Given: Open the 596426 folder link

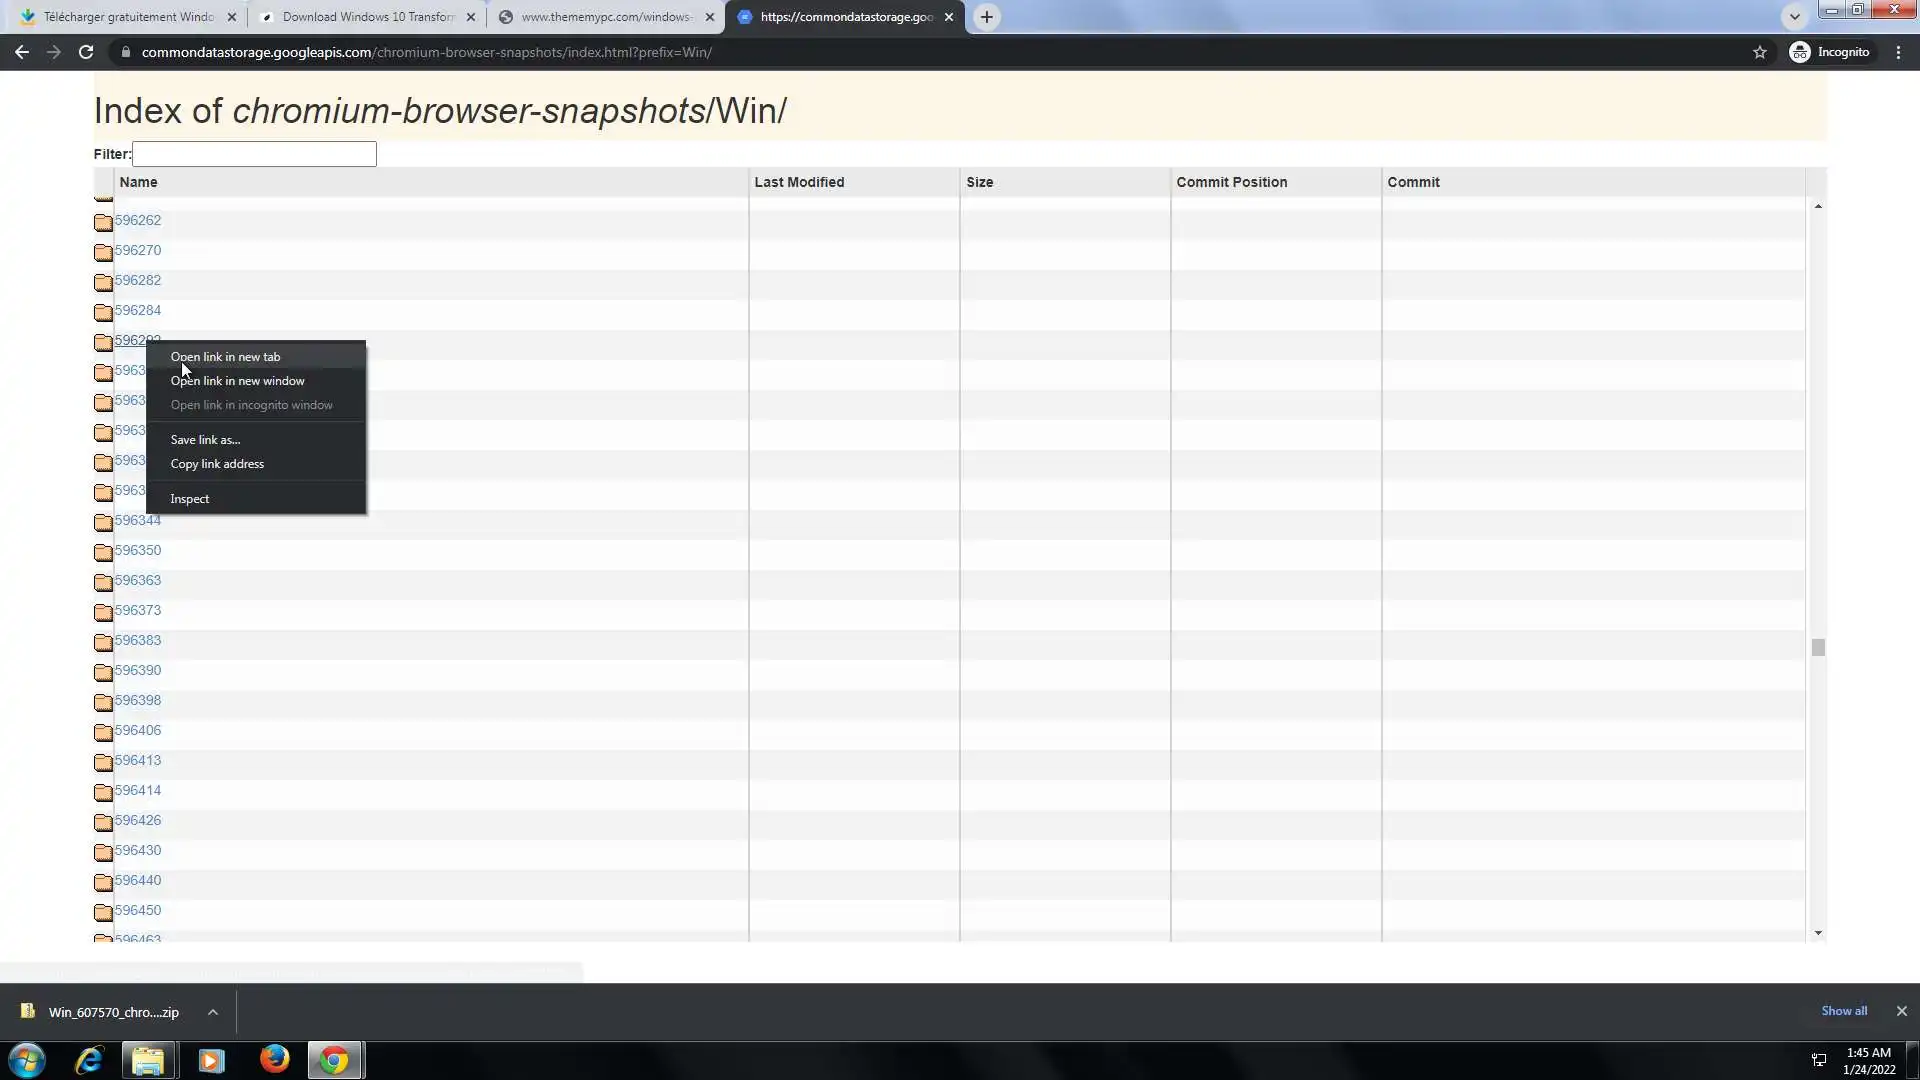Looking at the screenshot, I should [x=138, y=820].
